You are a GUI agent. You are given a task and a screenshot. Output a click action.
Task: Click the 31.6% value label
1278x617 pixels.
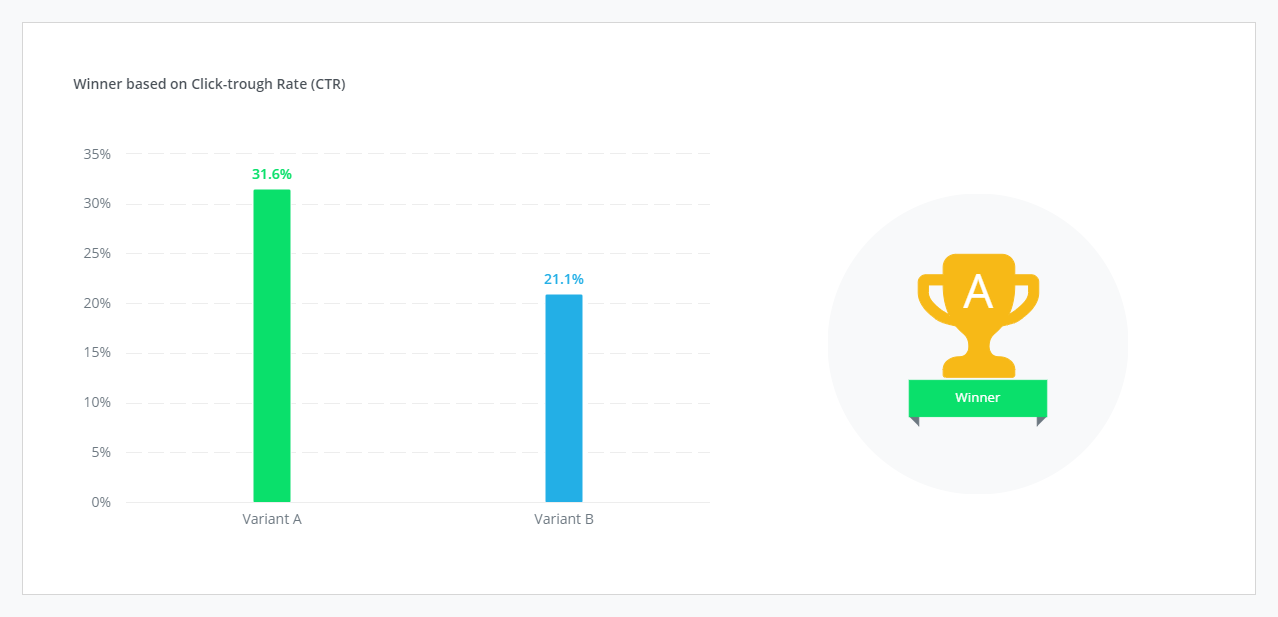pos(272,174)
